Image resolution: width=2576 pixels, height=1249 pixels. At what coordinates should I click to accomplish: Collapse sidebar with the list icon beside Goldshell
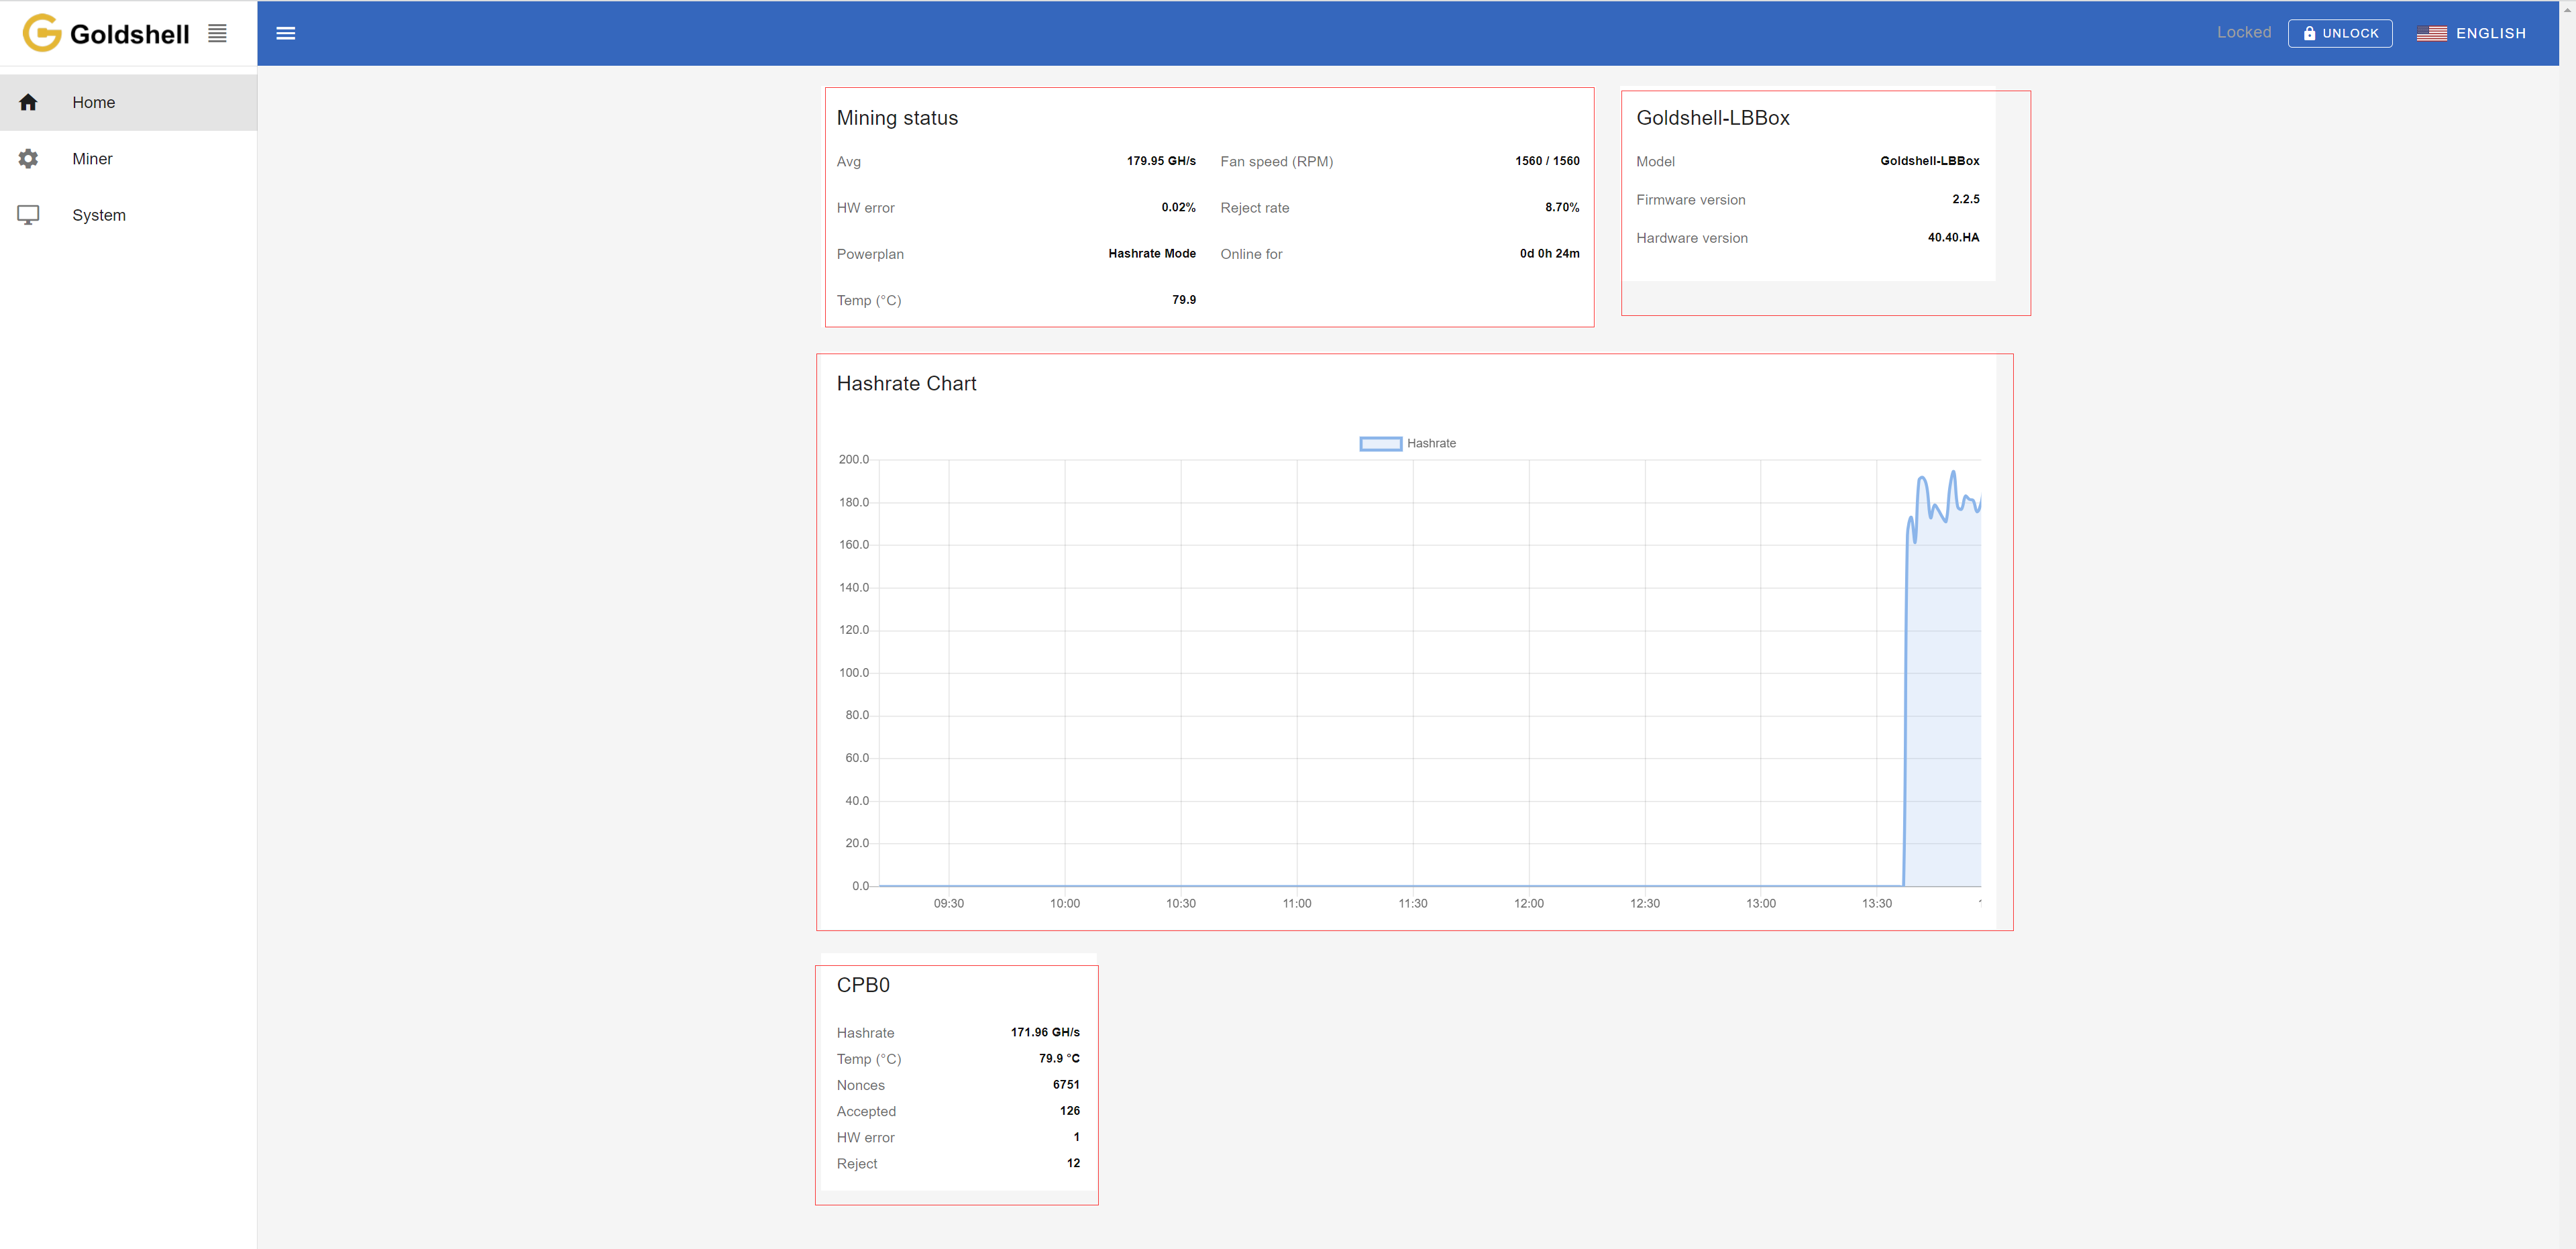(217, 33)
